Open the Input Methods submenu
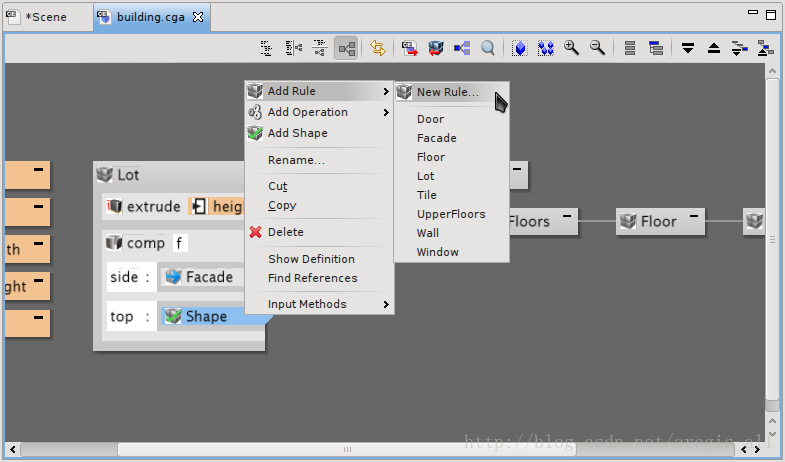Screen dimensions: 785x462 click(318, 304)
